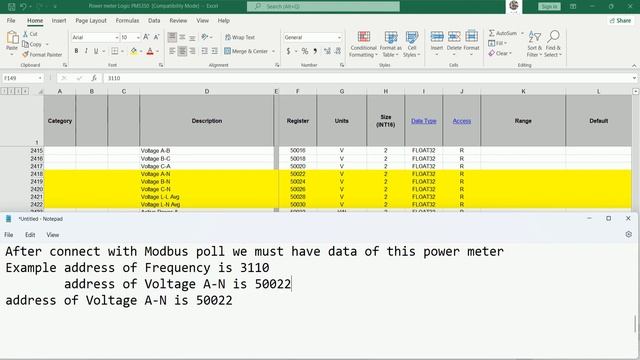Viewport: 640px width, 360px height.
Task: Open Find & Select magnifier
Action: pyautogui.click(x=553, y=44)
